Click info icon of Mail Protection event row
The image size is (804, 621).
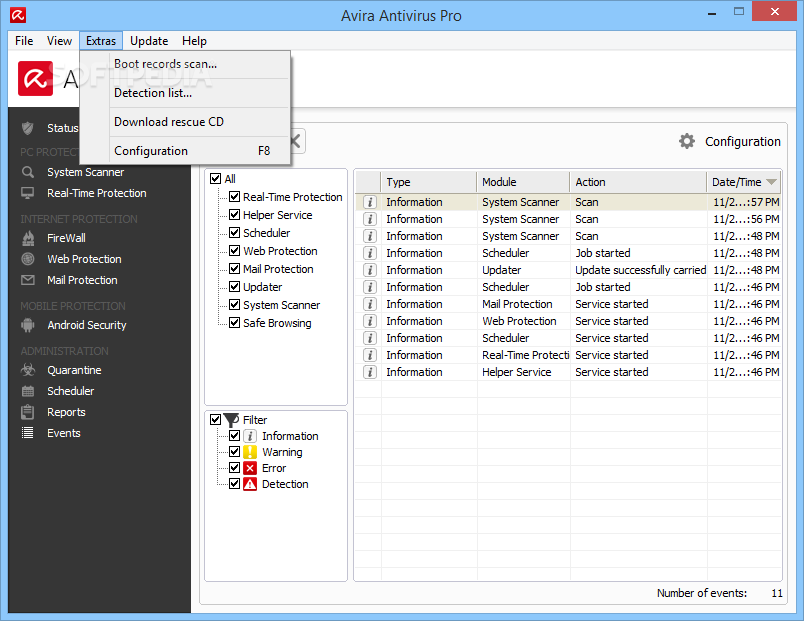click(x=369, y=304)
